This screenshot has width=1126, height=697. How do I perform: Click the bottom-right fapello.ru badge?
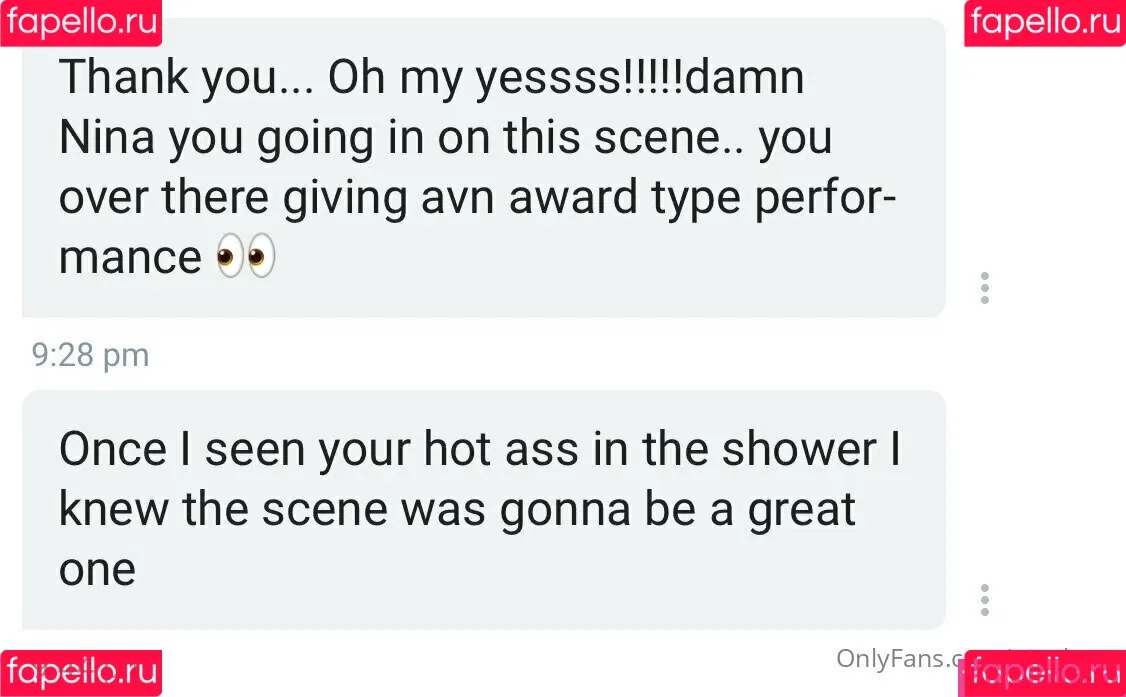[1043, 673]
